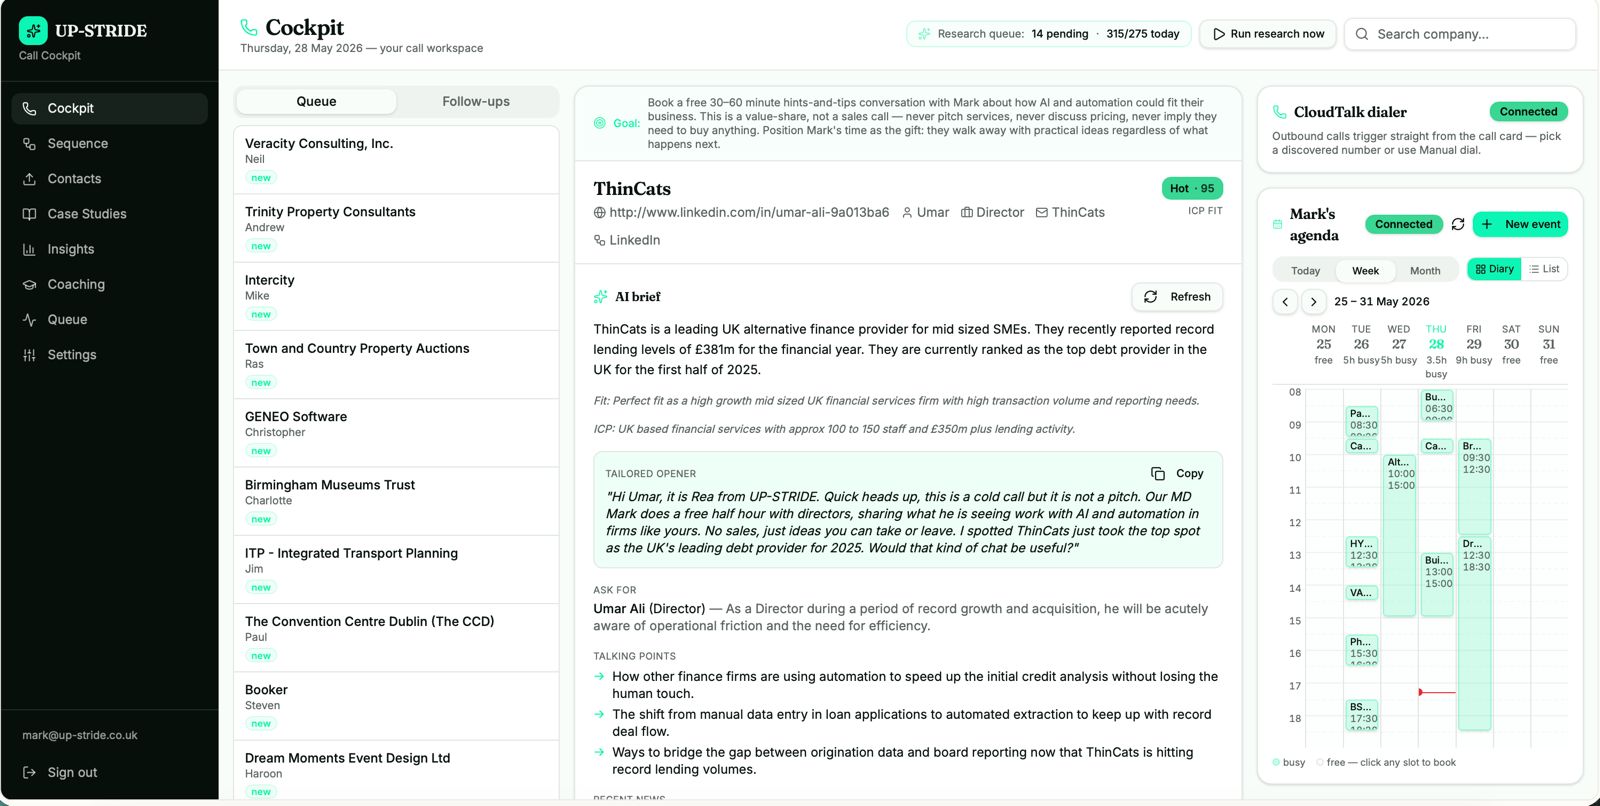Go to previous week in agenda
Image resolution: width=1600 pixels, height=806 pixels.
(x=1285, y=301)
